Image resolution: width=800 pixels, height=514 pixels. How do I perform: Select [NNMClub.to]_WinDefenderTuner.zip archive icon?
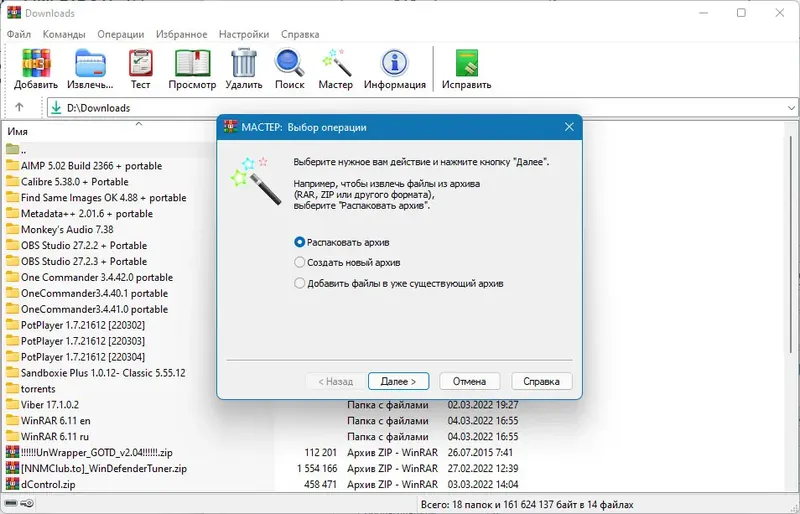(12, 468)
